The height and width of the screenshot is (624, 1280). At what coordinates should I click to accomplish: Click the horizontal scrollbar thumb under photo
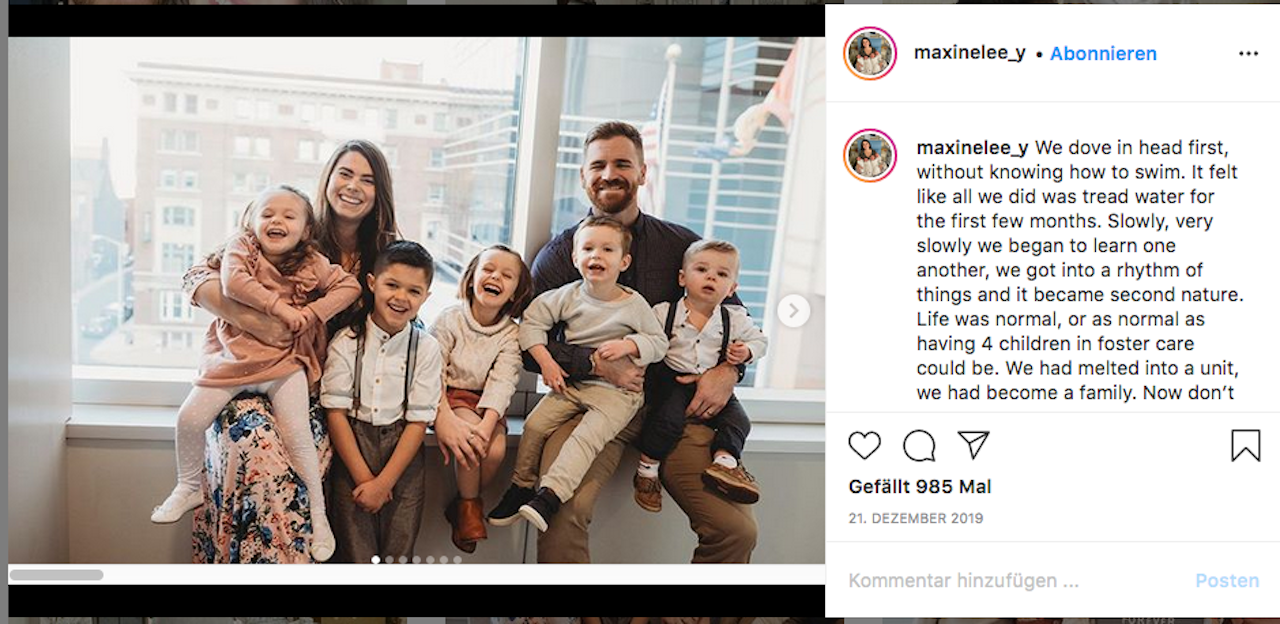tap(56, 575)
